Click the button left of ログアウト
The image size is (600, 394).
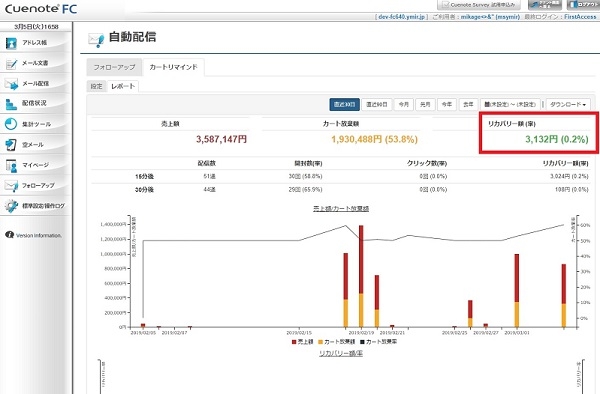coord(545,5)
